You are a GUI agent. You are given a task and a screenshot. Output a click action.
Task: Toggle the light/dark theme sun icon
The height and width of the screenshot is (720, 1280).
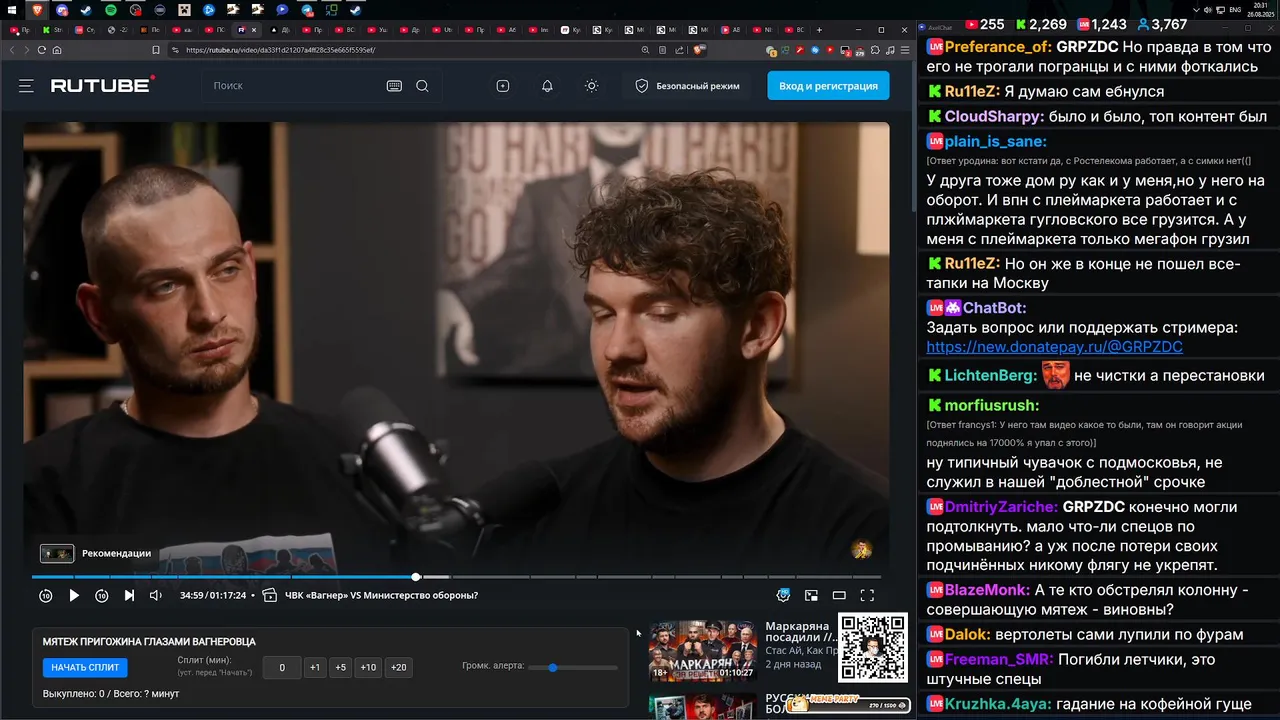point(592,86)
